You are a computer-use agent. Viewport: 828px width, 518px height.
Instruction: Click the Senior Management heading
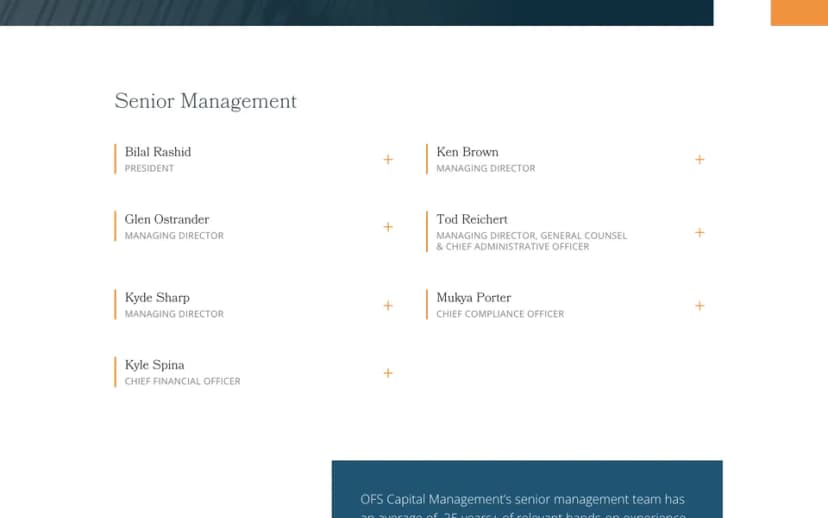point(205,101)
